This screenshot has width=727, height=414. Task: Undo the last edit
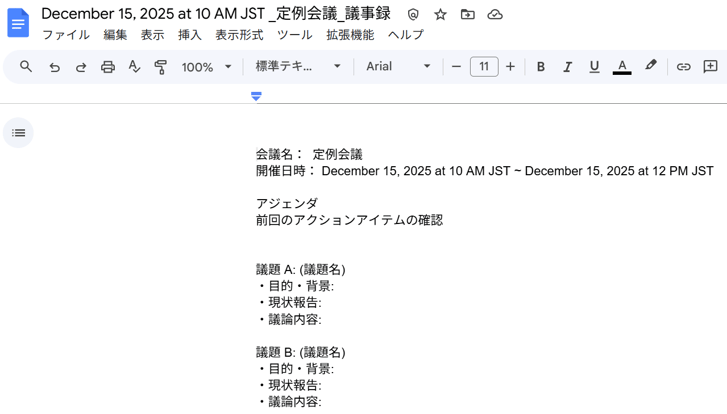[54, 67]
